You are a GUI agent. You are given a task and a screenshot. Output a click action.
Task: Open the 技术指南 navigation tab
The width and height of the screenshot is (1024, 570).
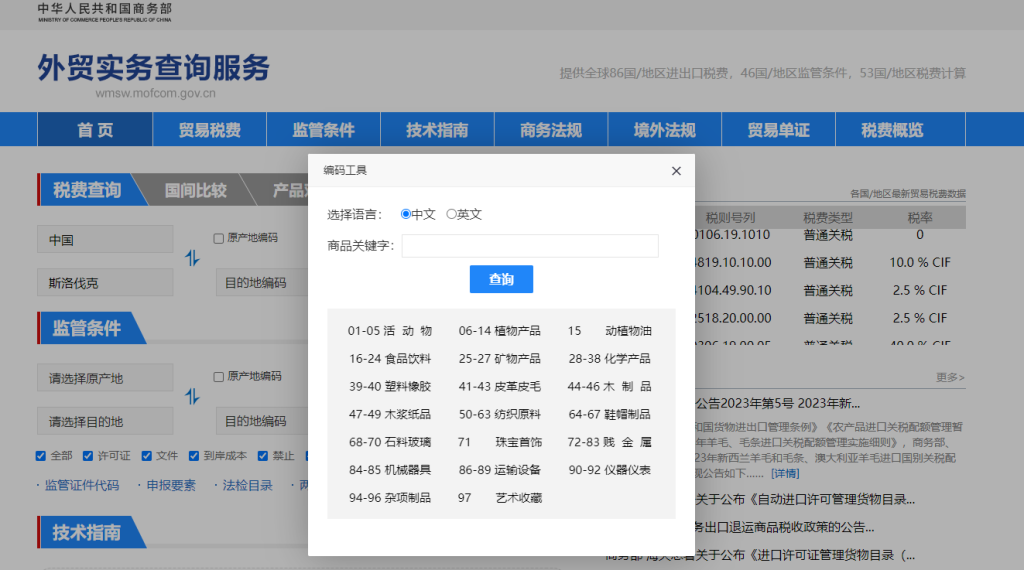pyautogui.click(x=437, y=129)
